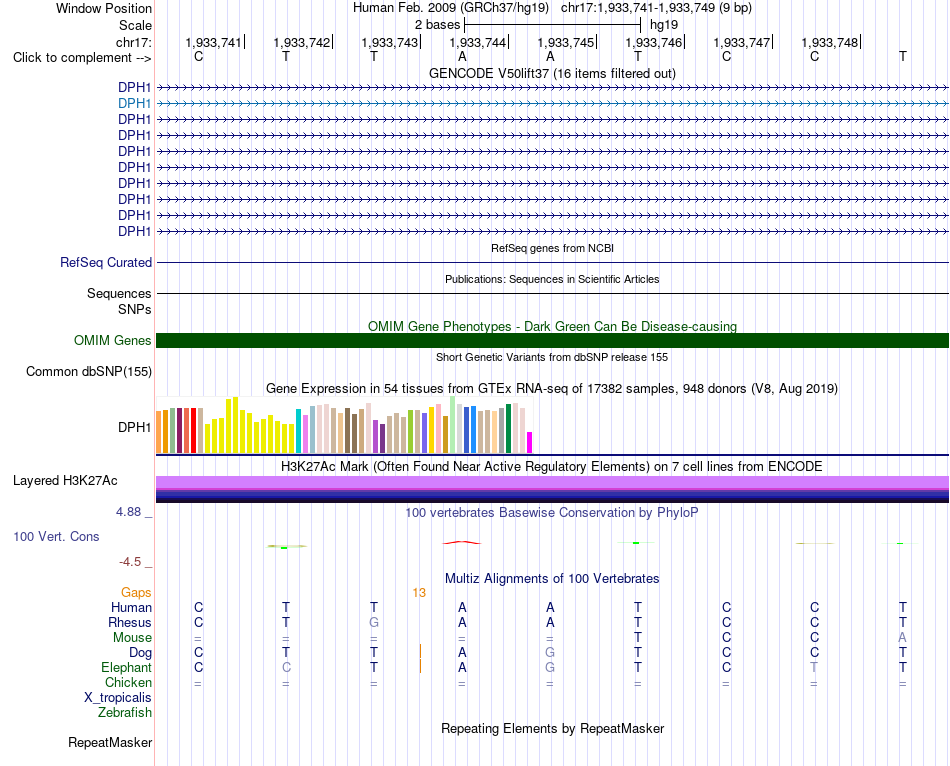This screenshot has width=950, height=766.
Task: Click the Scale label
Action: pos(135,25)
